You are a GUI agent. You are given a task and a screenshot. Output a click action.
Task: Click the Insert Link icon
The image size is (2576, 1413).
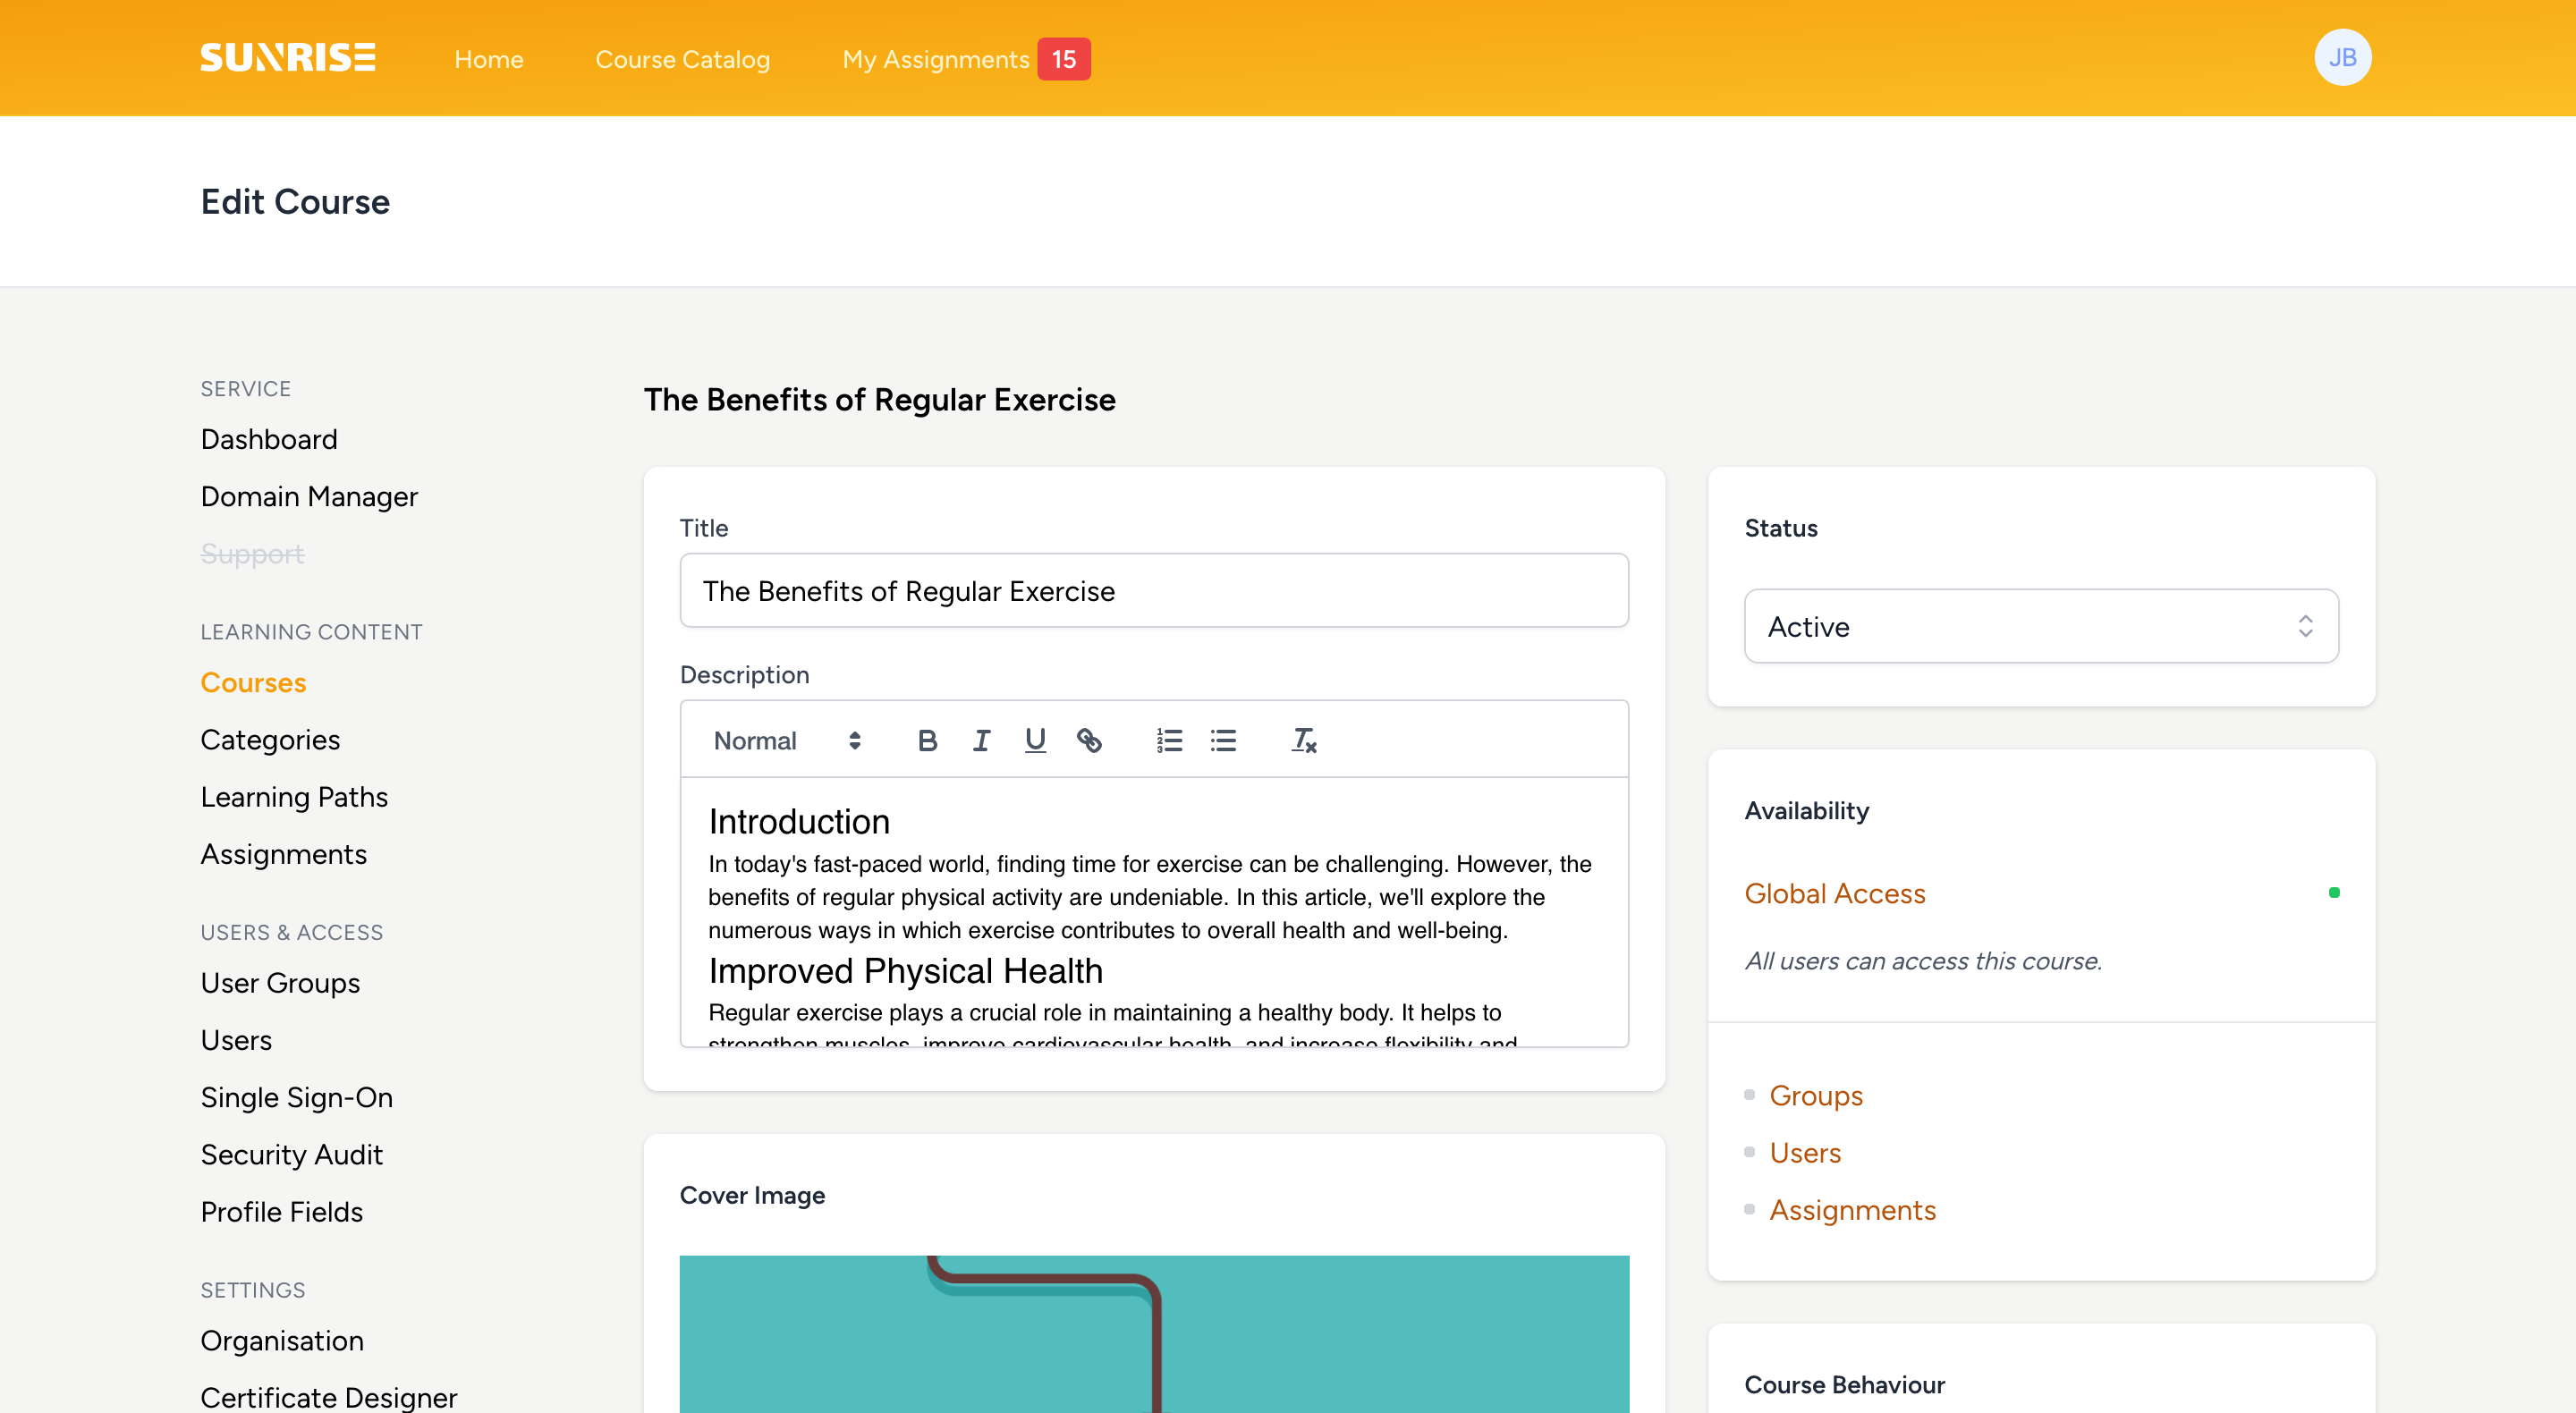click(1090, 740)
